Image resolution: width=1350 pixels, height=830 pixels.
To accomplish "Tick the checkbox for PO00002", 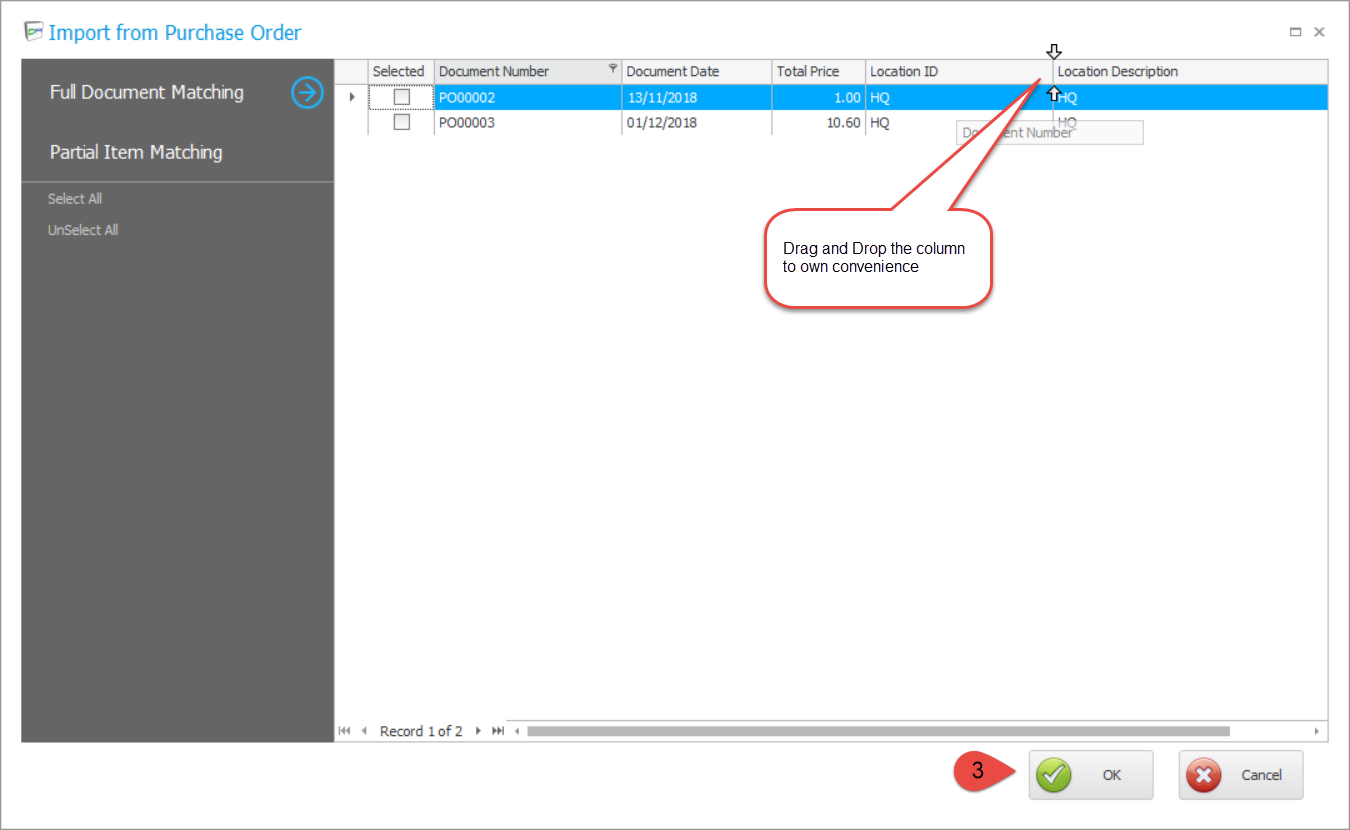I will tap(402, 97).
